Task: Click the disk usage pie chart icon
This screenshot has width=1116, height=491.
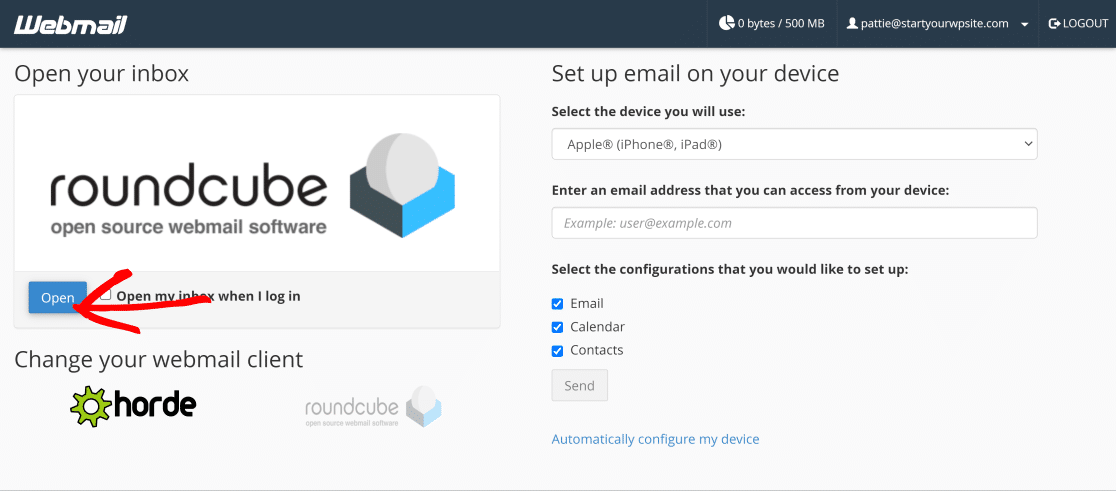Action: coord(727,24)
